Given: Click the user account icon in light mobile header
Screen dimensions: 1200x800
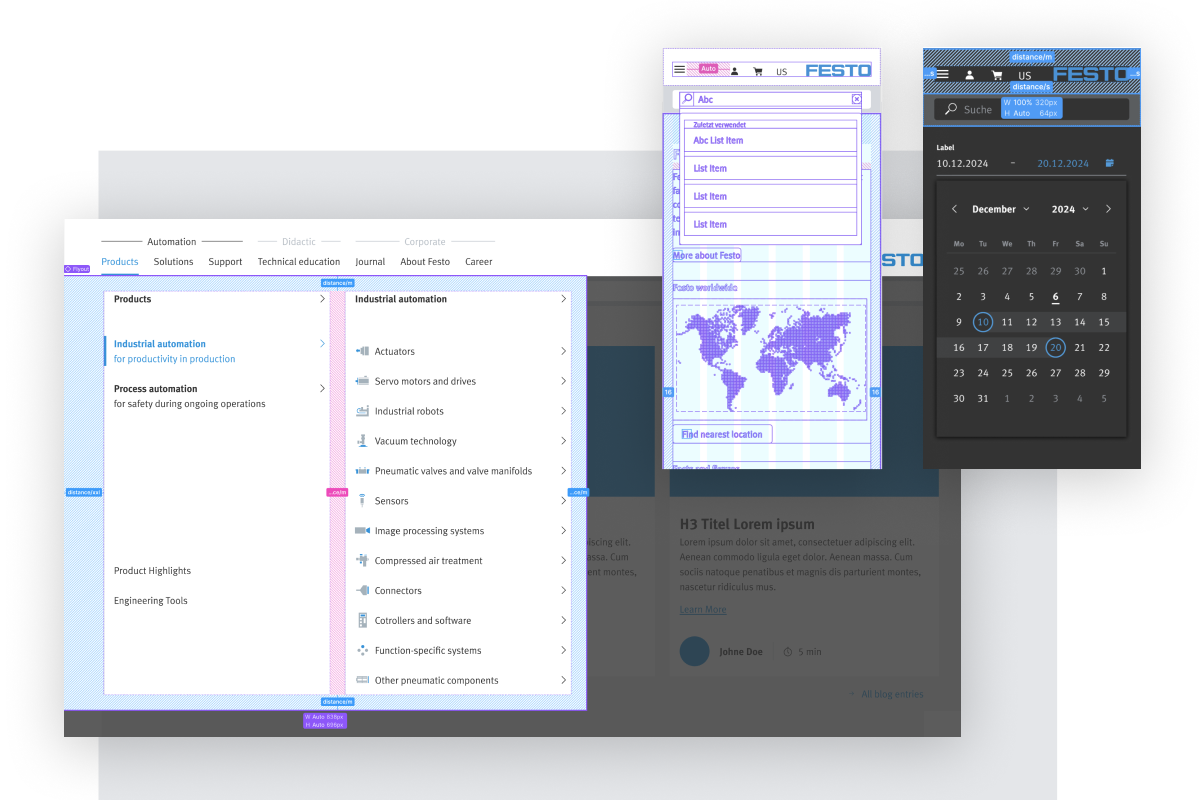Looking at the screenshot, I should pyautogui.click(x=734, y=71).
